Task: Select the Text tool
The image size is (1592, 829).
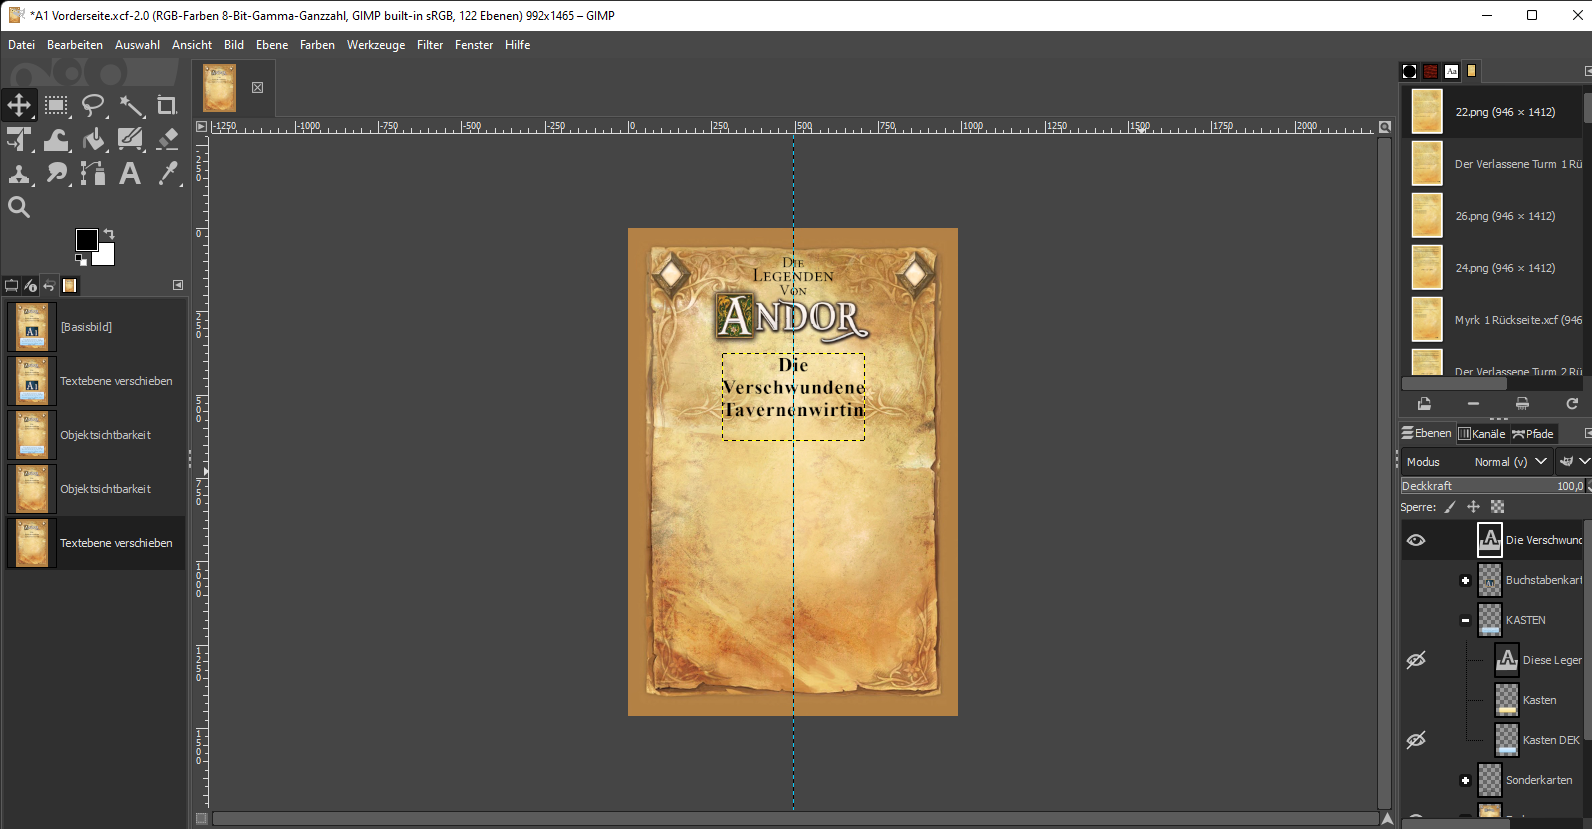Action: (130, 174)
